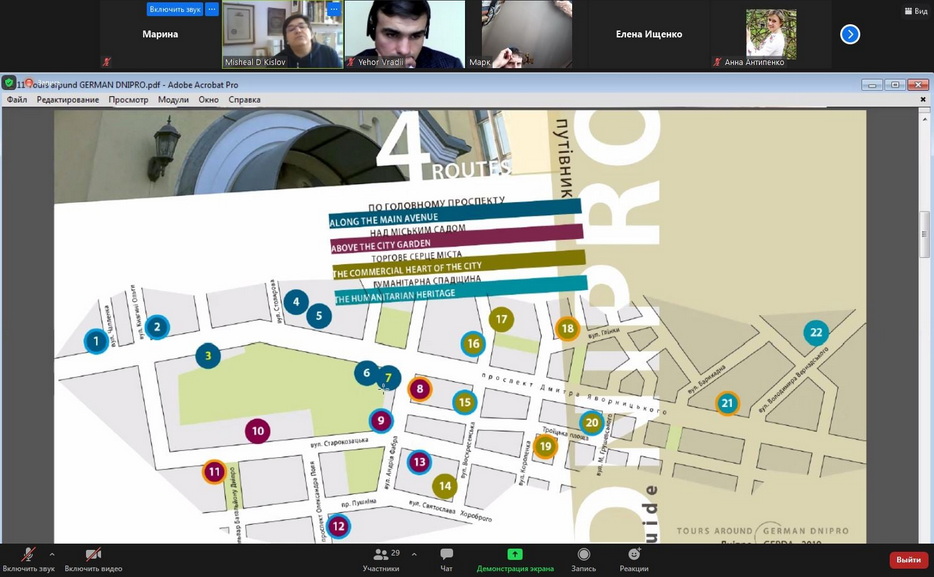Click map marker 3
This screenshot has width=934, height=577.
pos(208,356)
